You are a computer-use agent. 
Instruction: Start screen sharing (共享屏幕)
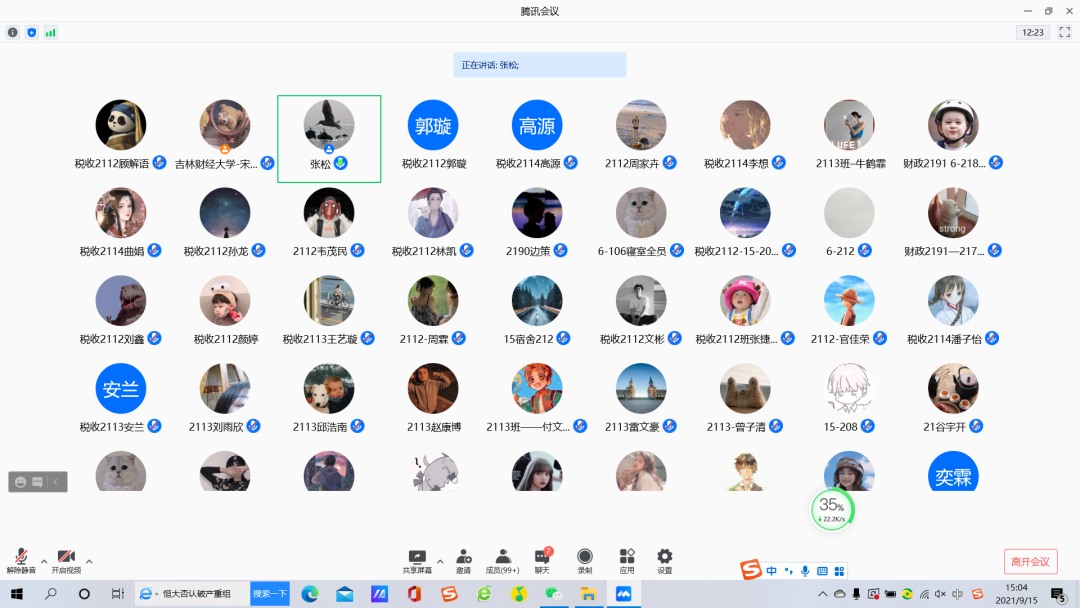pyautogui.click(x=417, y=560)
